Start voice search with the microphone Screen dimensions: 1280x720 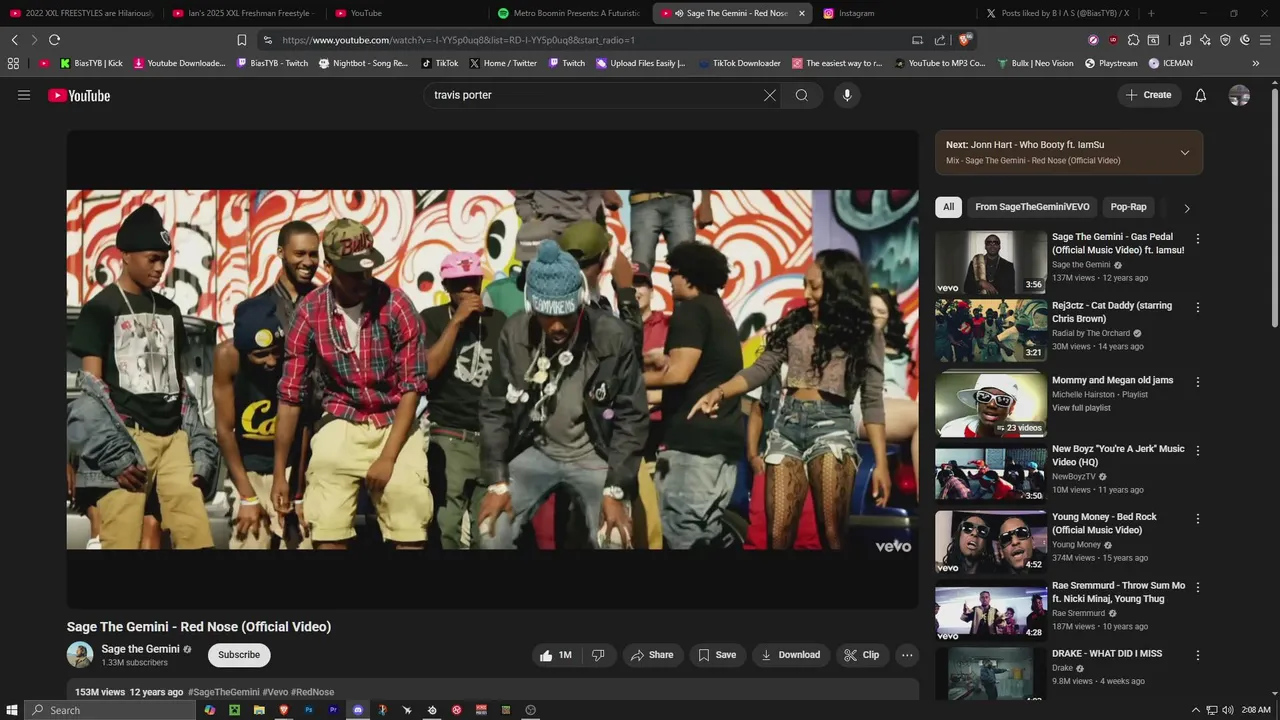847,95
